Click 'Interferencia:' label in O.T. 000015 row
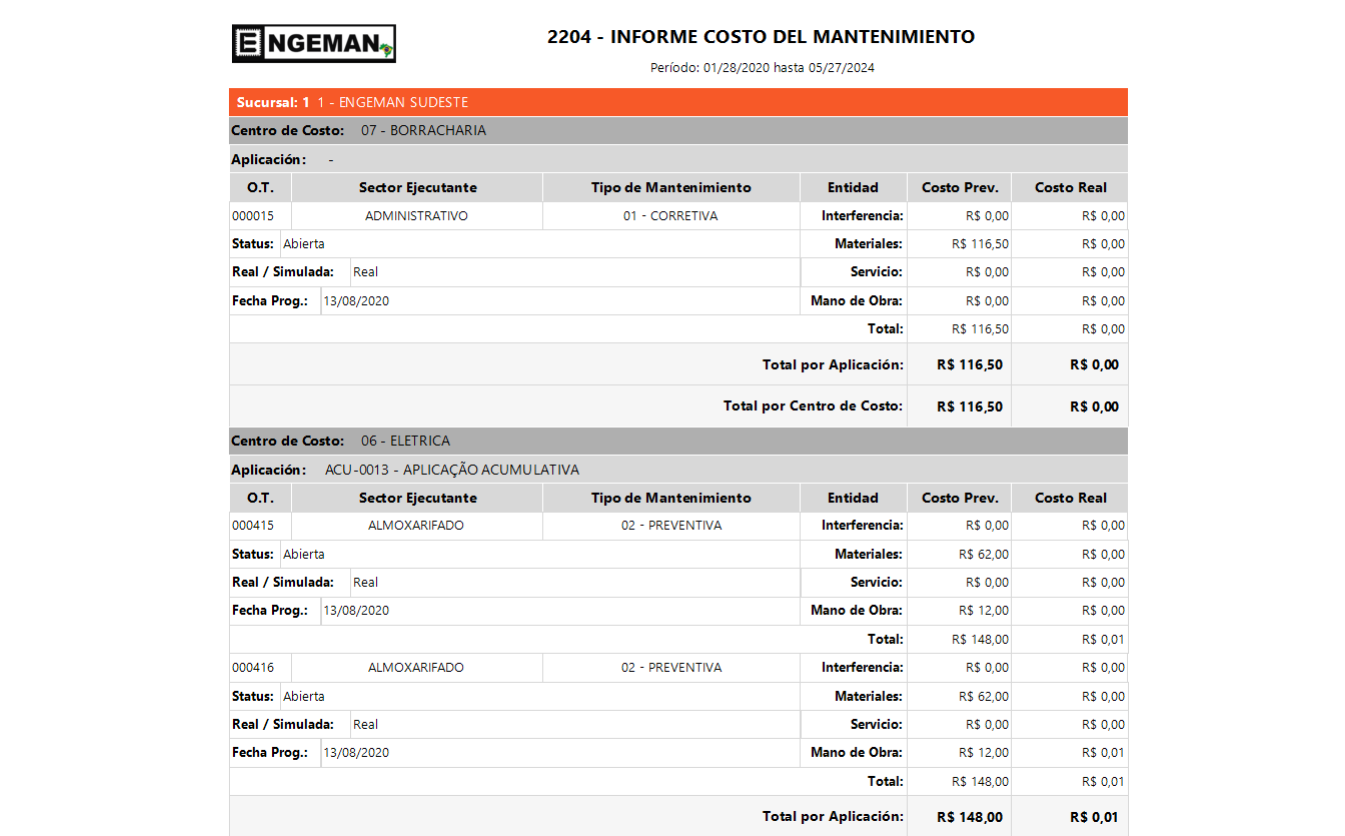This screenshot has height=836, width=1345. (863, 215)
